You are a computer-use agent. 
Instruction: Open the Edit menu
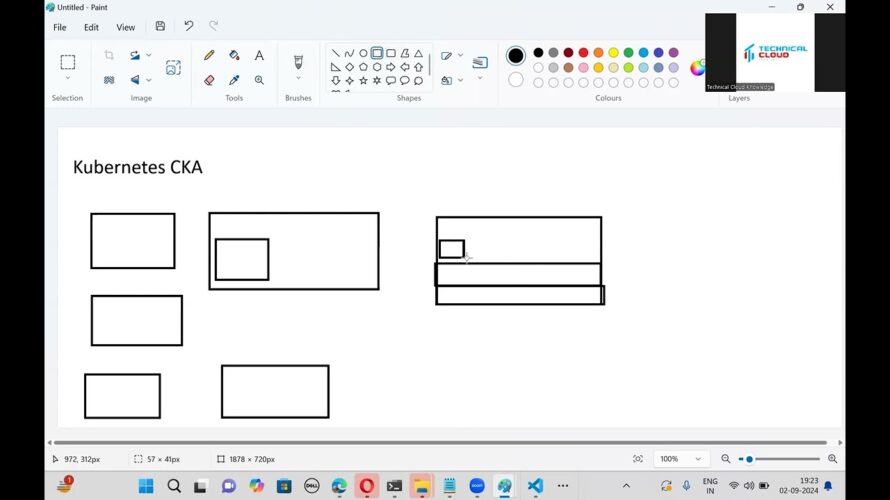(x=91, y=27)
